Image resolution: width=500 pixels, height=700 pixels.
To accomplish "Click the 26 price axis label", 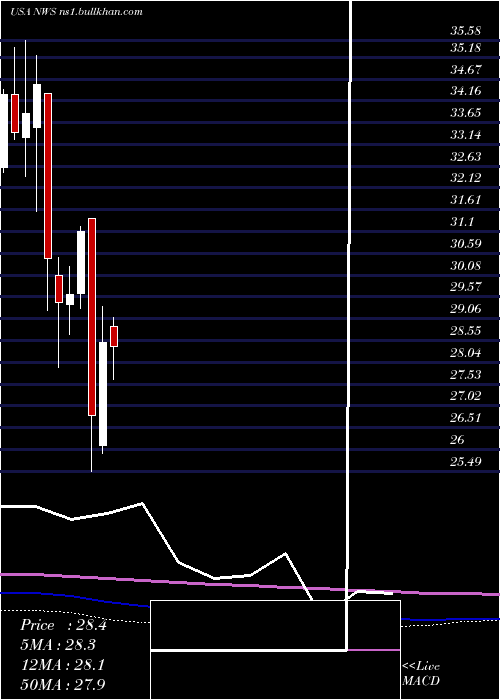I will (457, 439).
